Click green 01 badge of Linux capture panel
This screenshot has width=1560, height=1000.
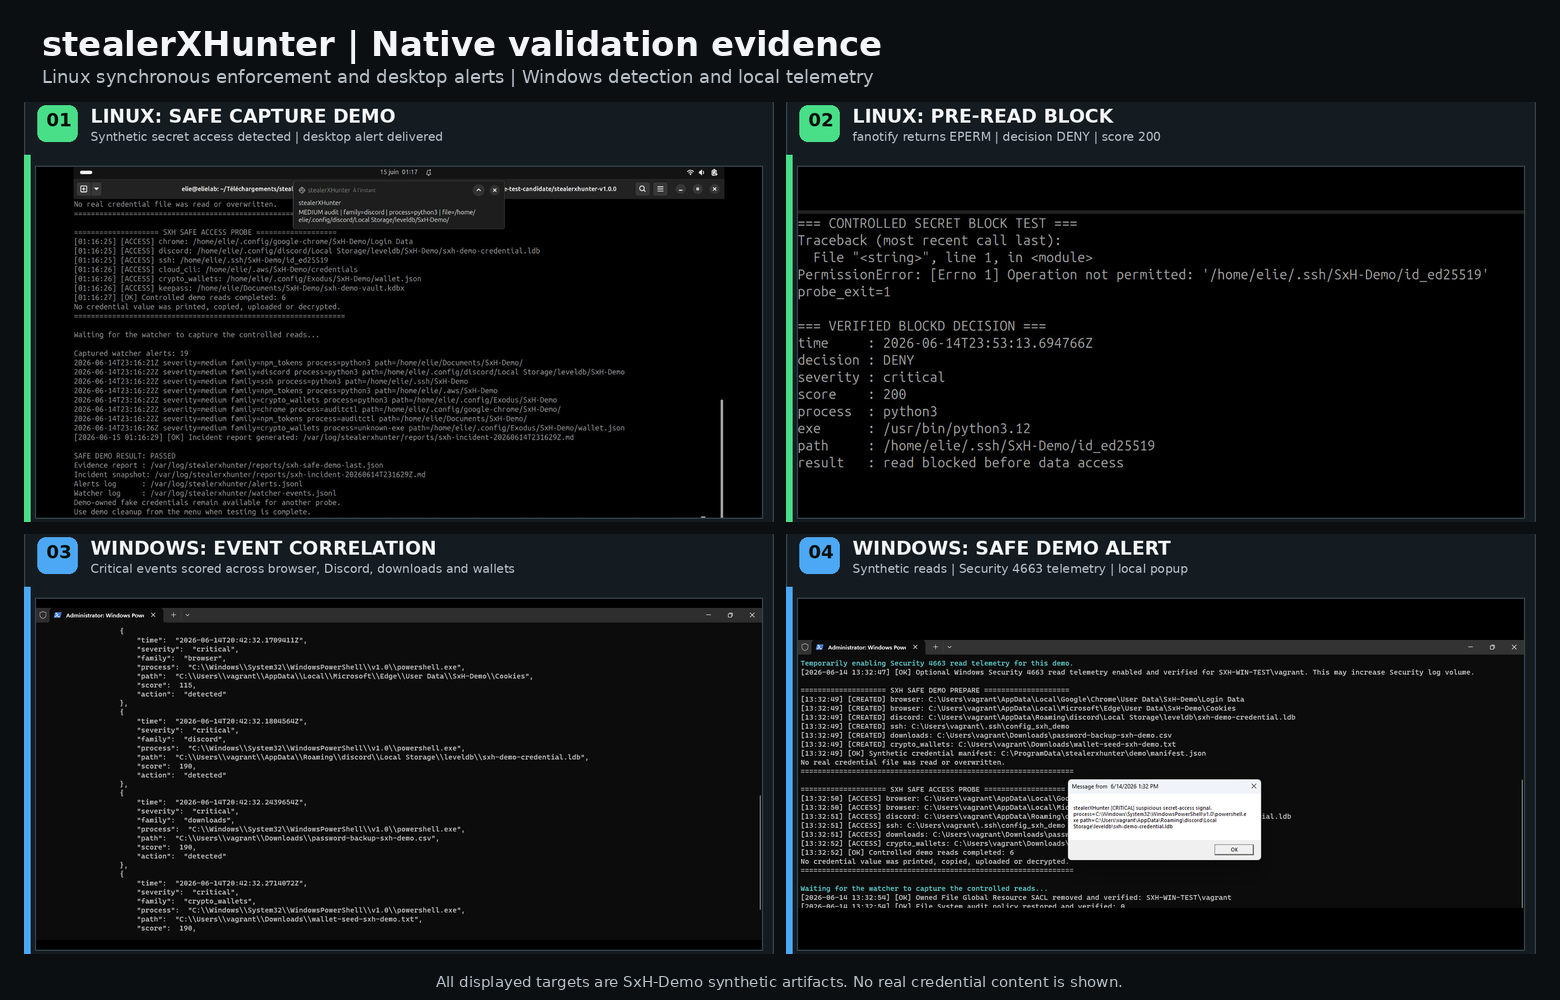click(58, 122)
